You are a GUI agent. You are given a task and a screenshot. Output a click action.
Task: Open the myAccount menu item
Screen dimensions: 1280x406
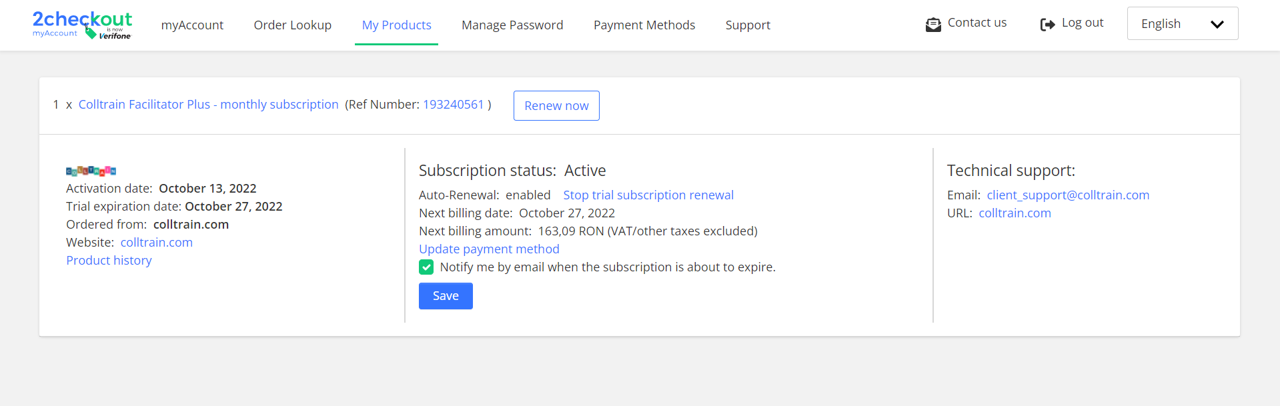tap(192, 25)
